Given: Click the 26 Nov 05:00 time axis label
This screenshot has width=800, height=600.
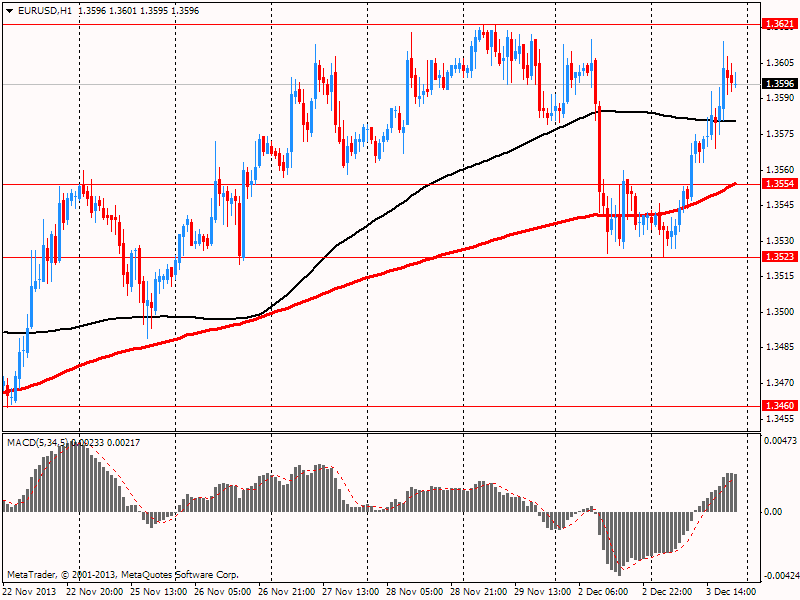Looking at the screenshot, I should pos(222,591).
